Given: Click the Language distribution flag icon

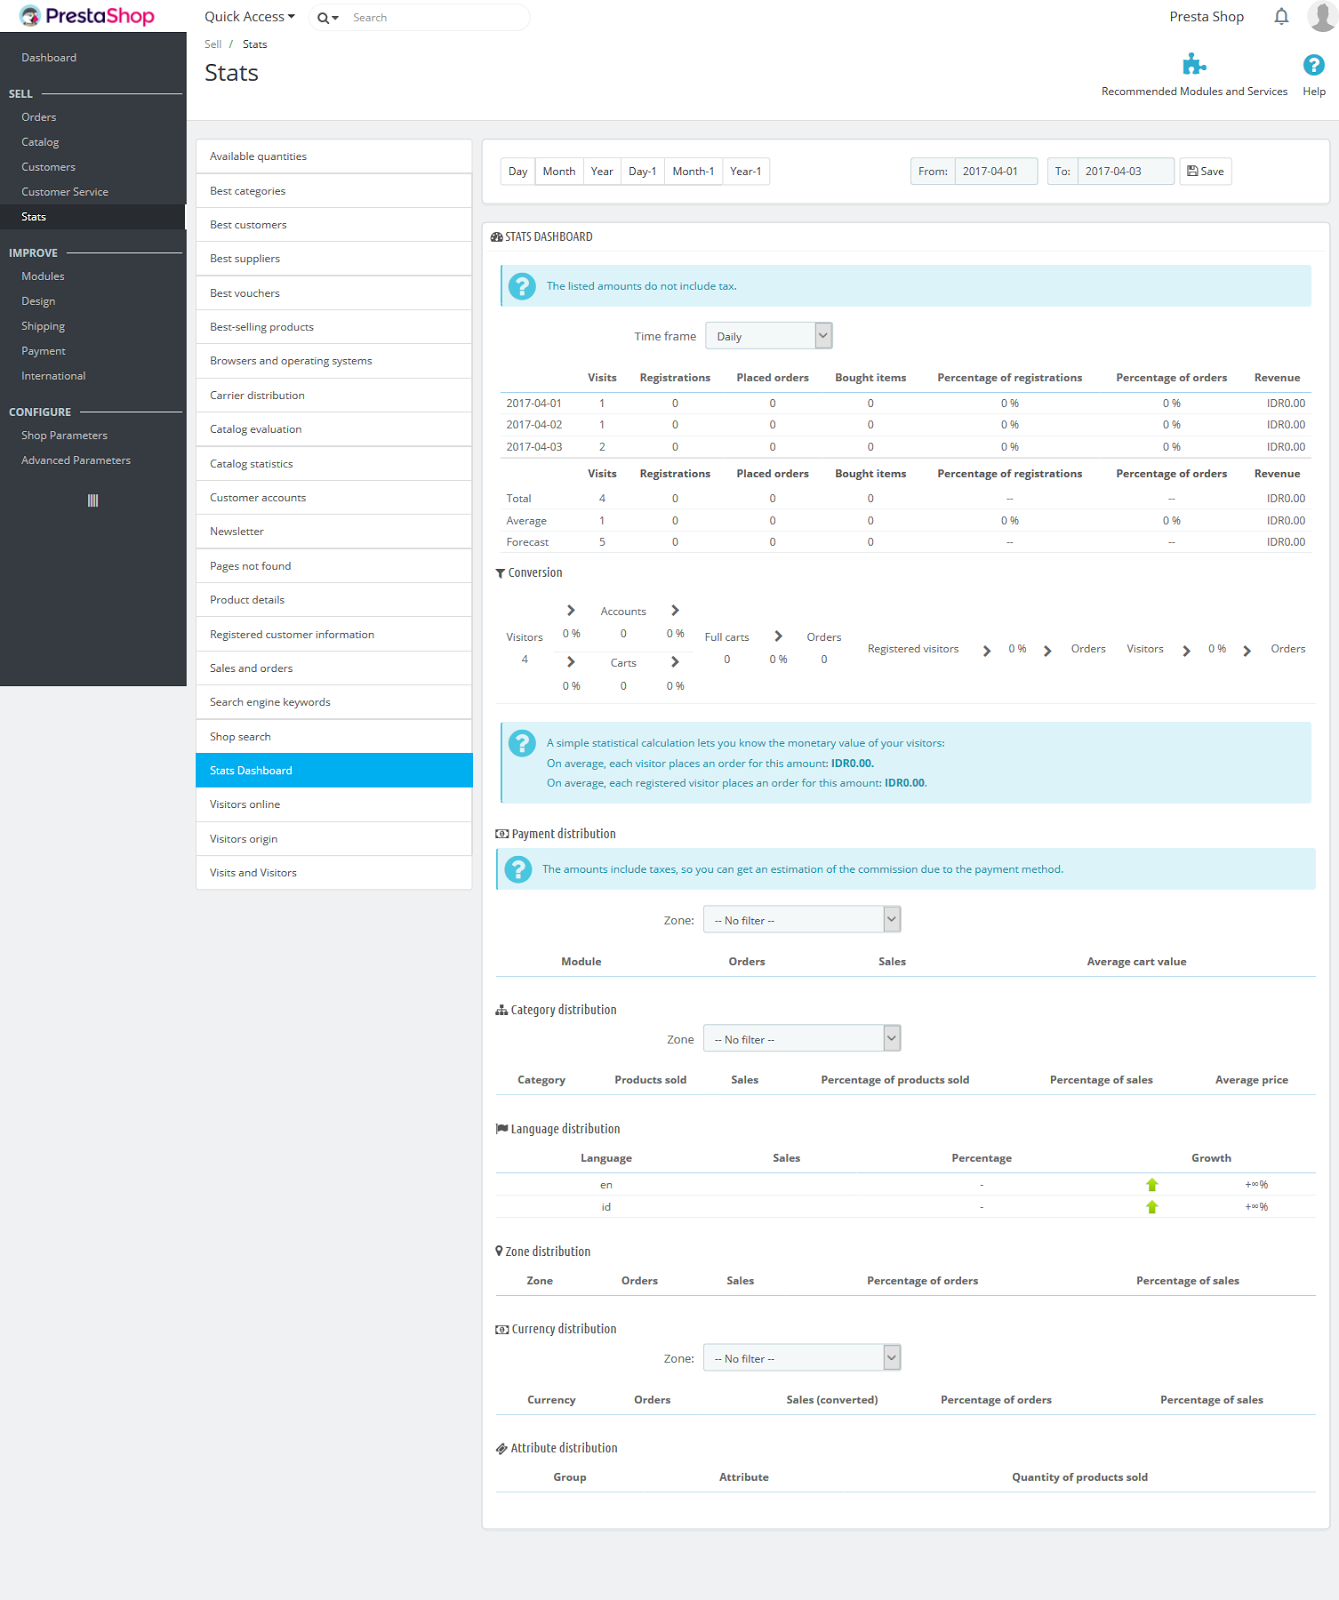Looking at the screenshot, I should [x=501, y=1129].
